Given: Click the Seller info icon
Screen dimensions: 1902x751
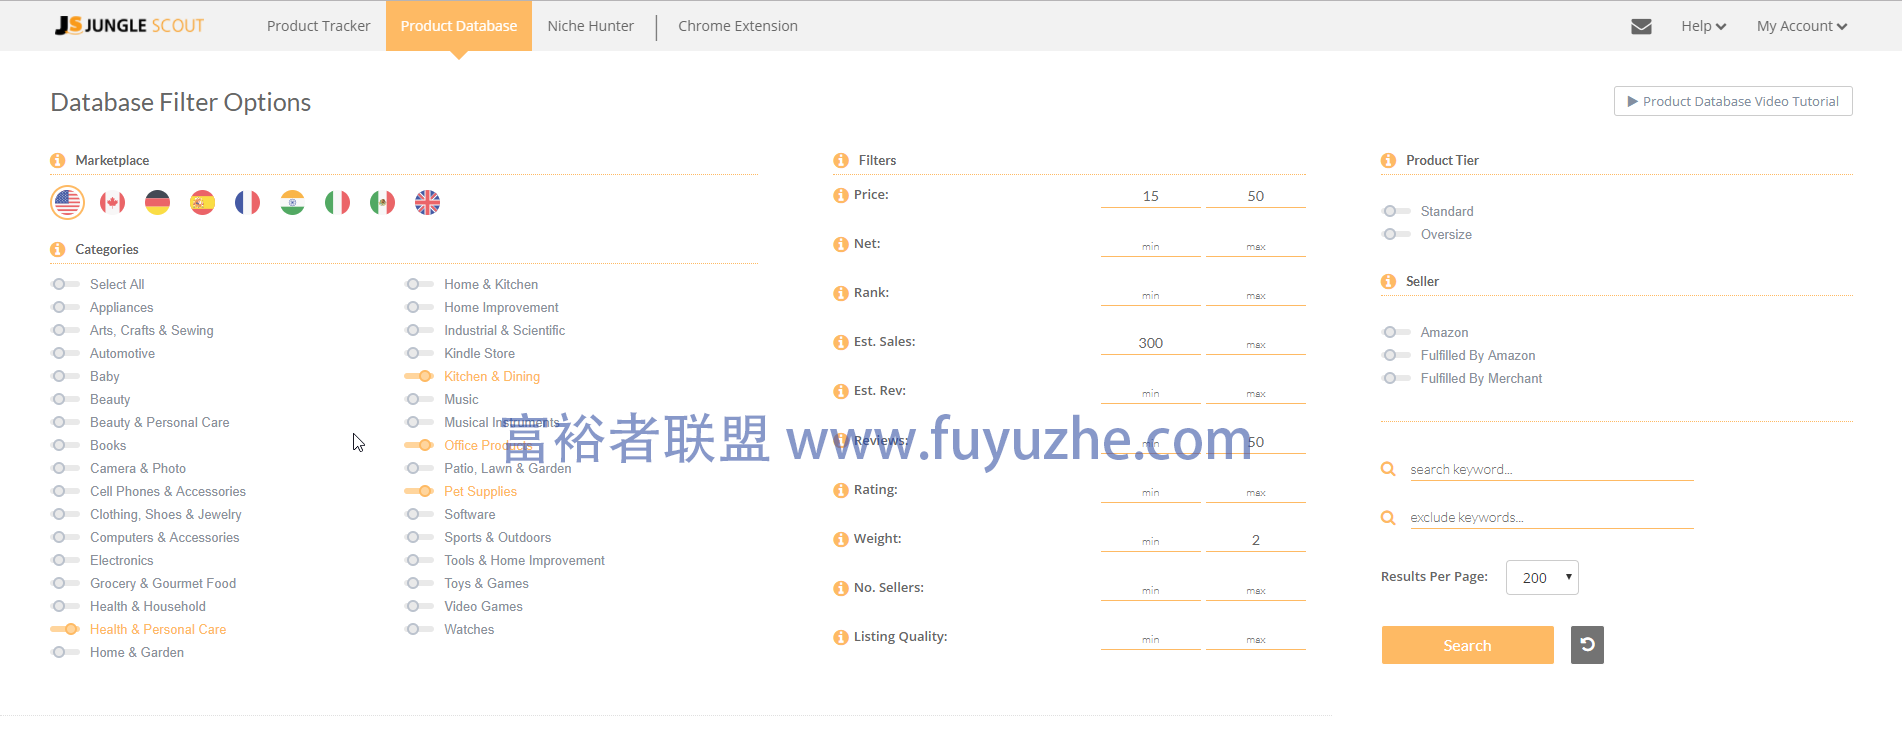Looking at the screenshot, I should point(1389,281).
